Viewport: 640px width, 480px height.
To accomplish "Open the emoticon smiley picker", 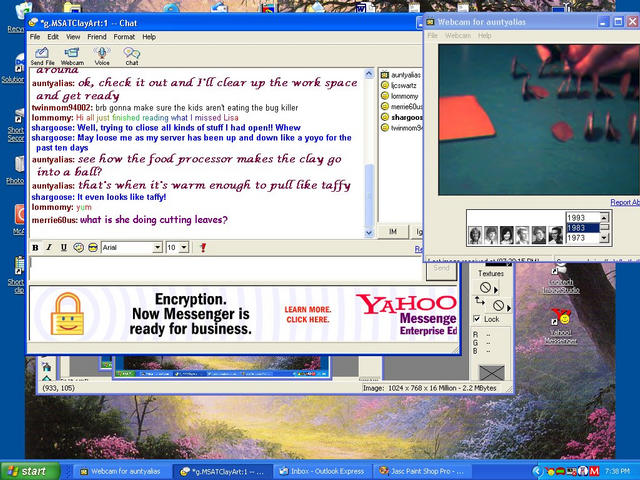I will pyautogui.click(x=78, y=247).
